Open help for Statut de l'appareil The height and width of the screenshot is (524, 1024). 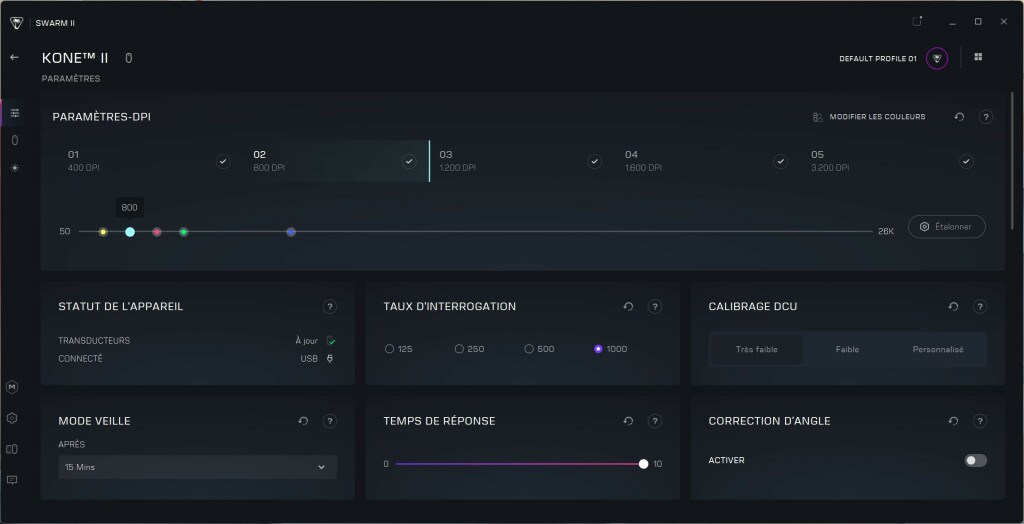pyautogui.click(x=330, y=306)
